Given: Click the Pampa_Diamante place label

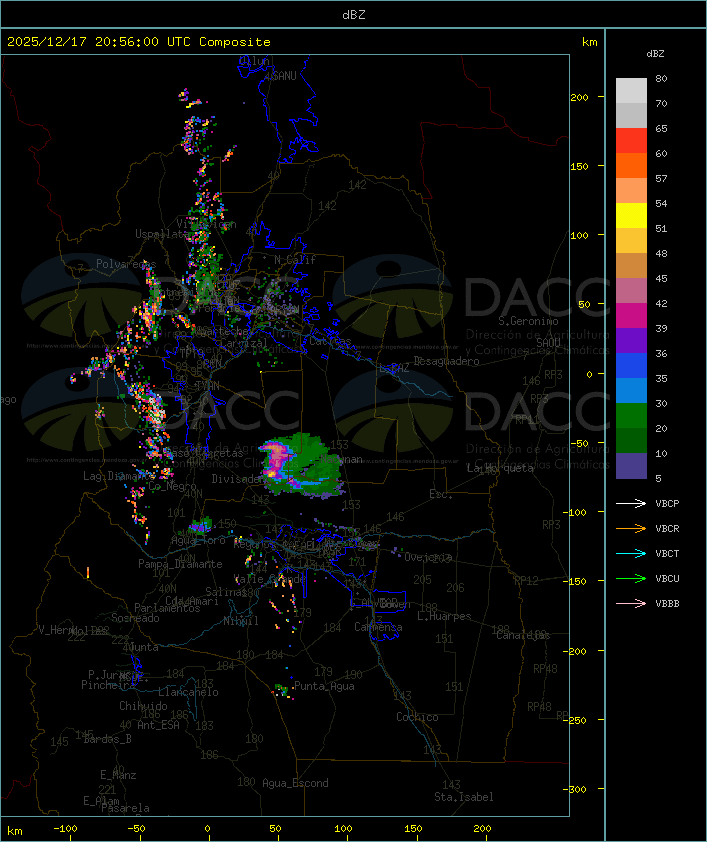Looking at the screenshot, I should [x=180, y=563].
